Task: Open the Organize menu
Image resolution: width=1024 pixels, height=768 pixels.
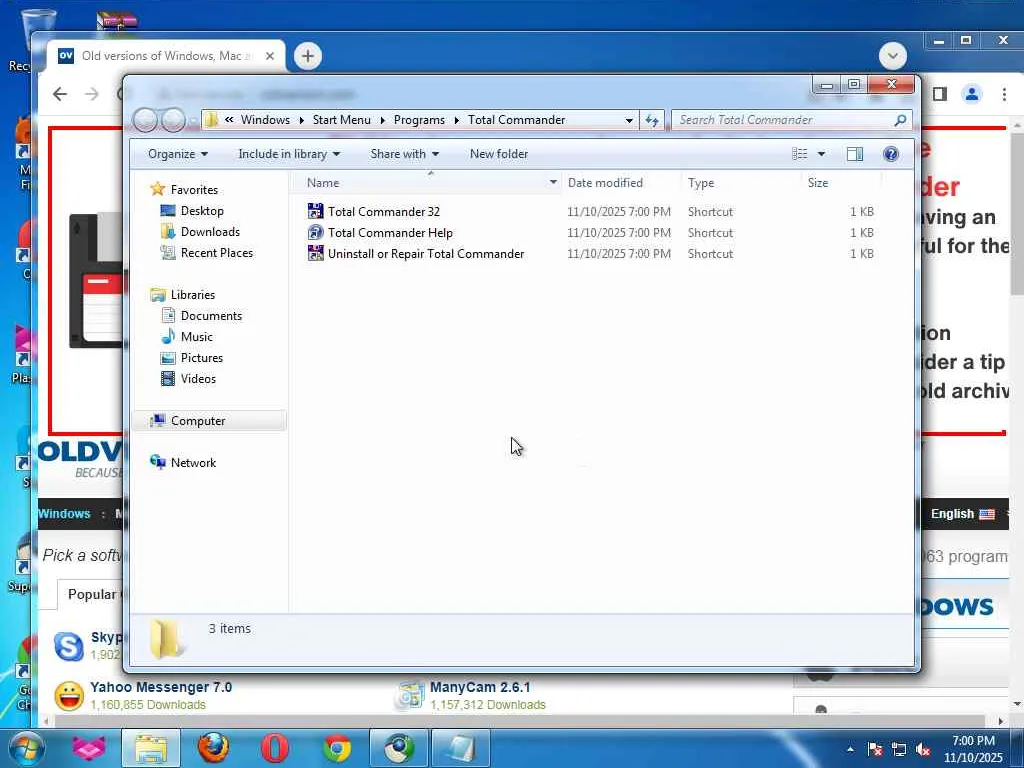Action: [x=178, y=154]
